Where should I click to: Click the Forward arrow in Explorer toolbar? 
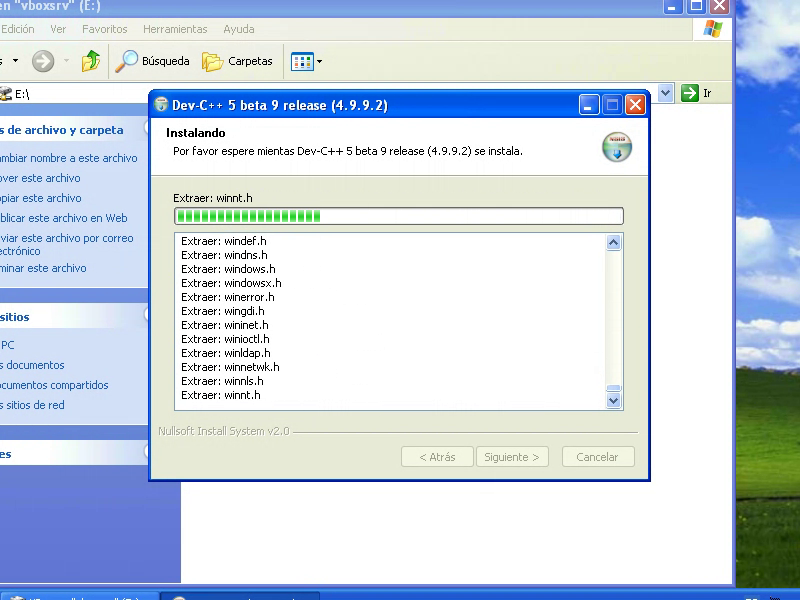[43, 62]
